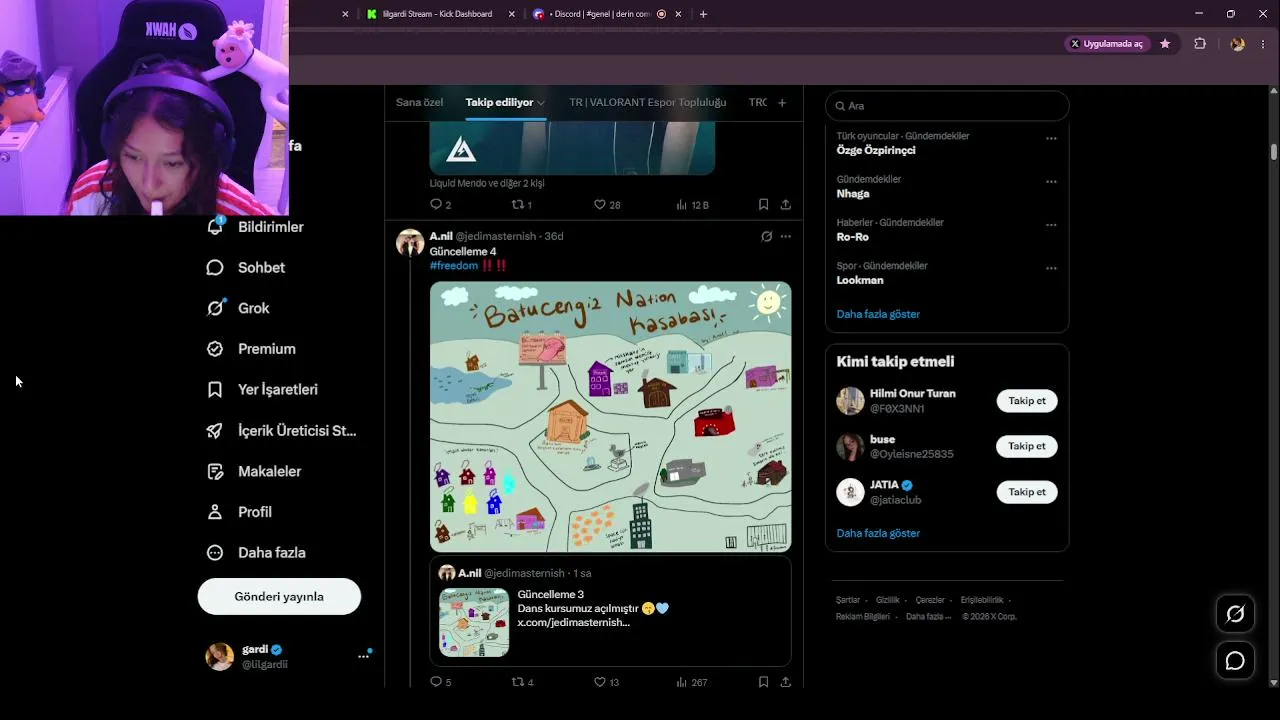Viewport: 1280px width, 720px height.
Task: Follow JATIA account
Action: pos(1027,492)
